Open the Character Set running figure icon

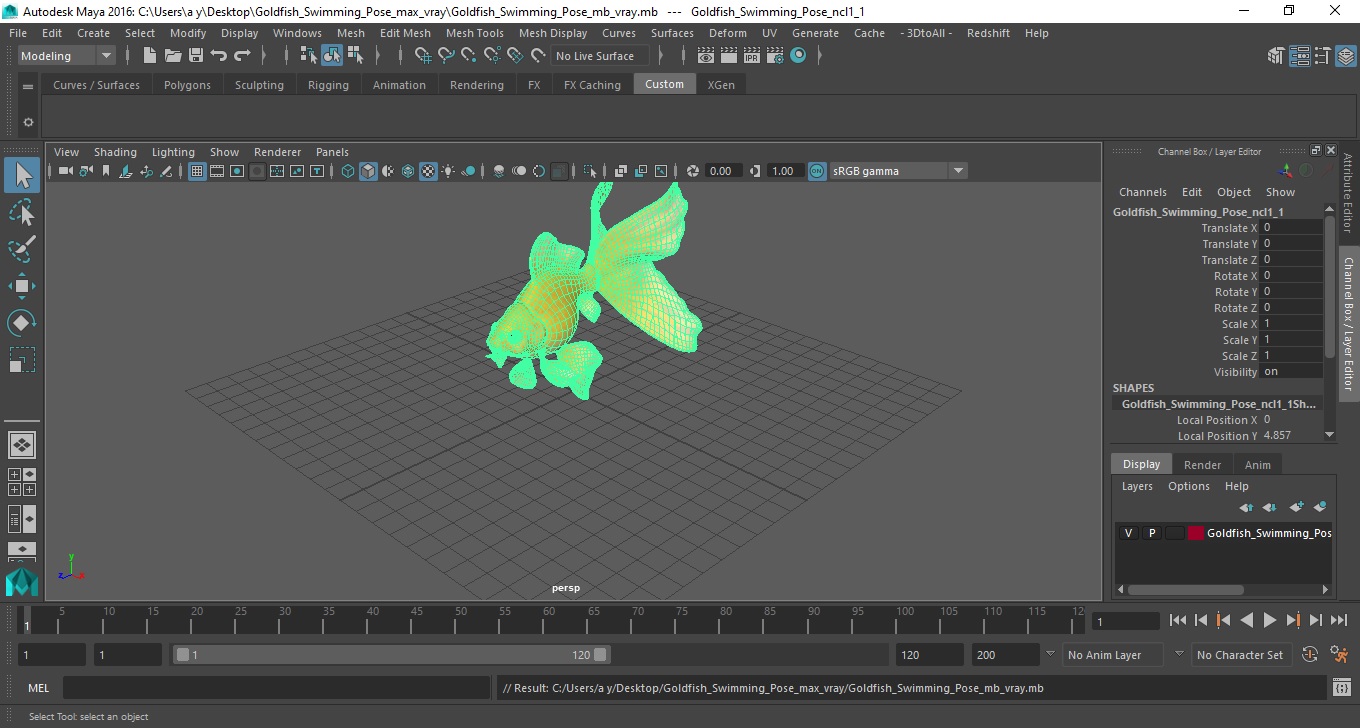tap(1339, 655)
